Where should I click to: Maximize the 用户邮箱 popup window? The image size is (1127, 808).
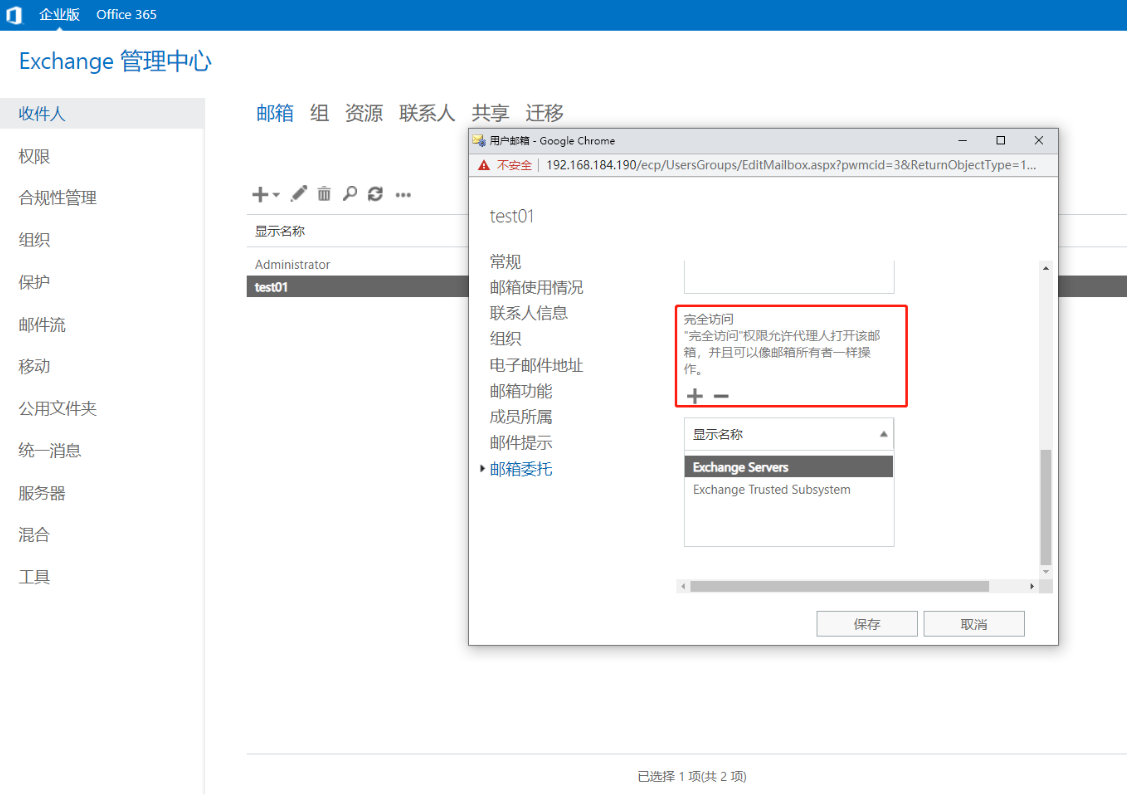coord(1000,141)
